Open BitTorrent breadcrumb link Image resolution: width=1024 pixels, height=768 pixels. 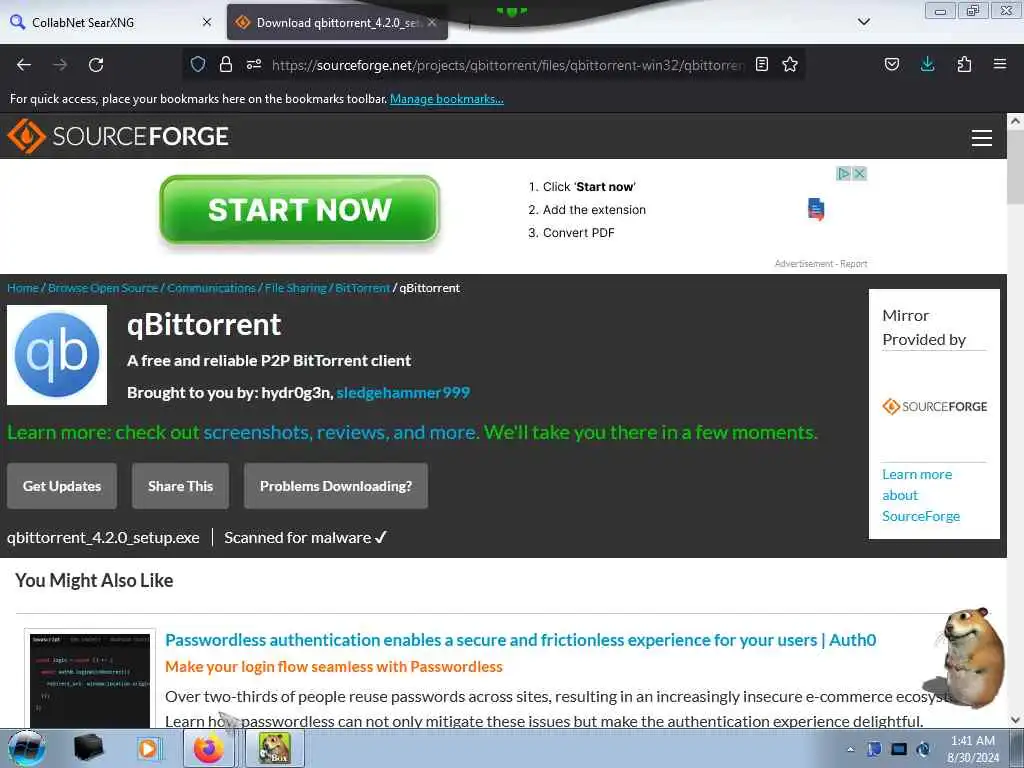362,288
